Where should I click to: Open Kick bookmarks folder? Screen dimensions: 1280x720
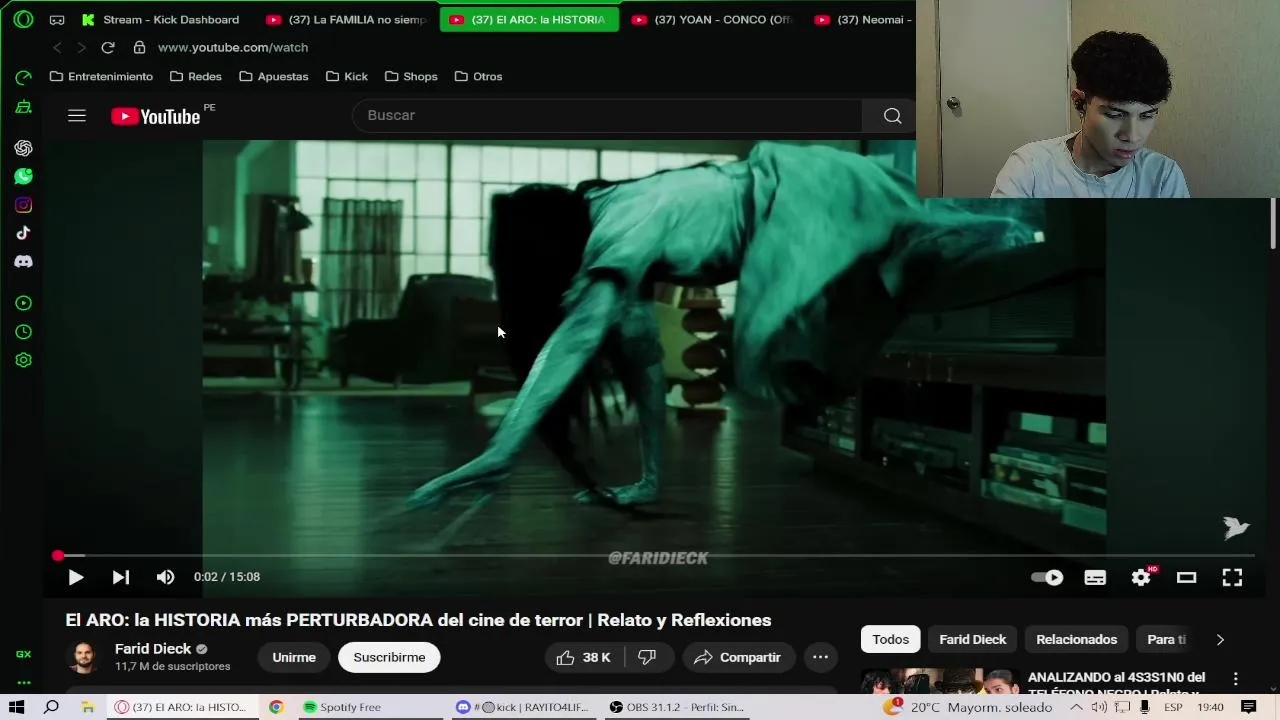coord(347,76)
